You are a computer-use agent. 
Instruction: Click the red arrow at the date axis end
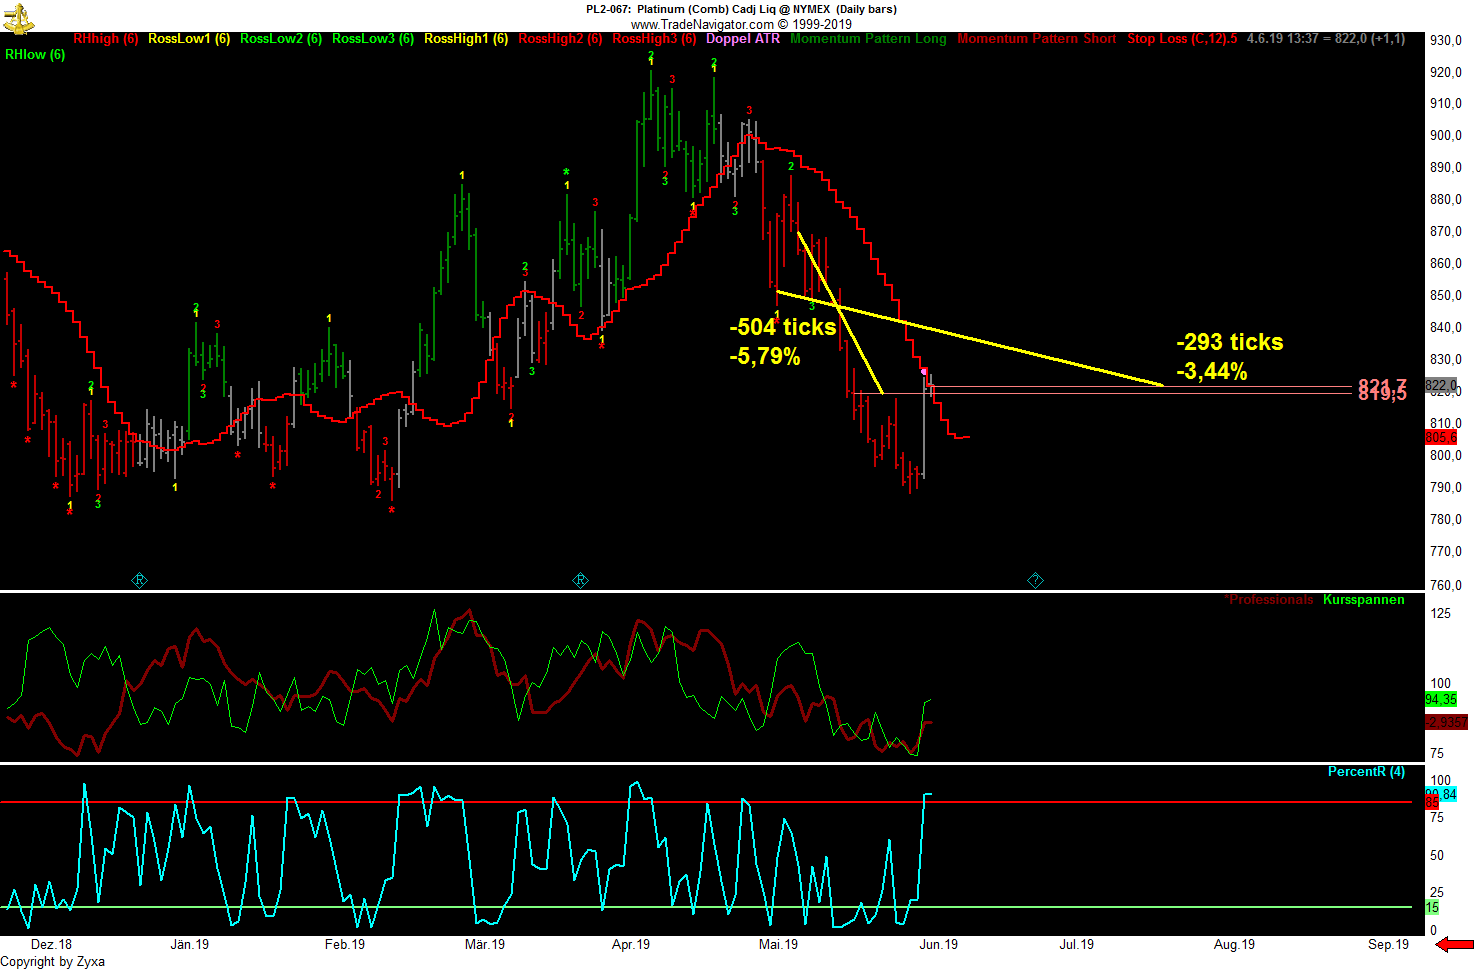pos(1455,944)
